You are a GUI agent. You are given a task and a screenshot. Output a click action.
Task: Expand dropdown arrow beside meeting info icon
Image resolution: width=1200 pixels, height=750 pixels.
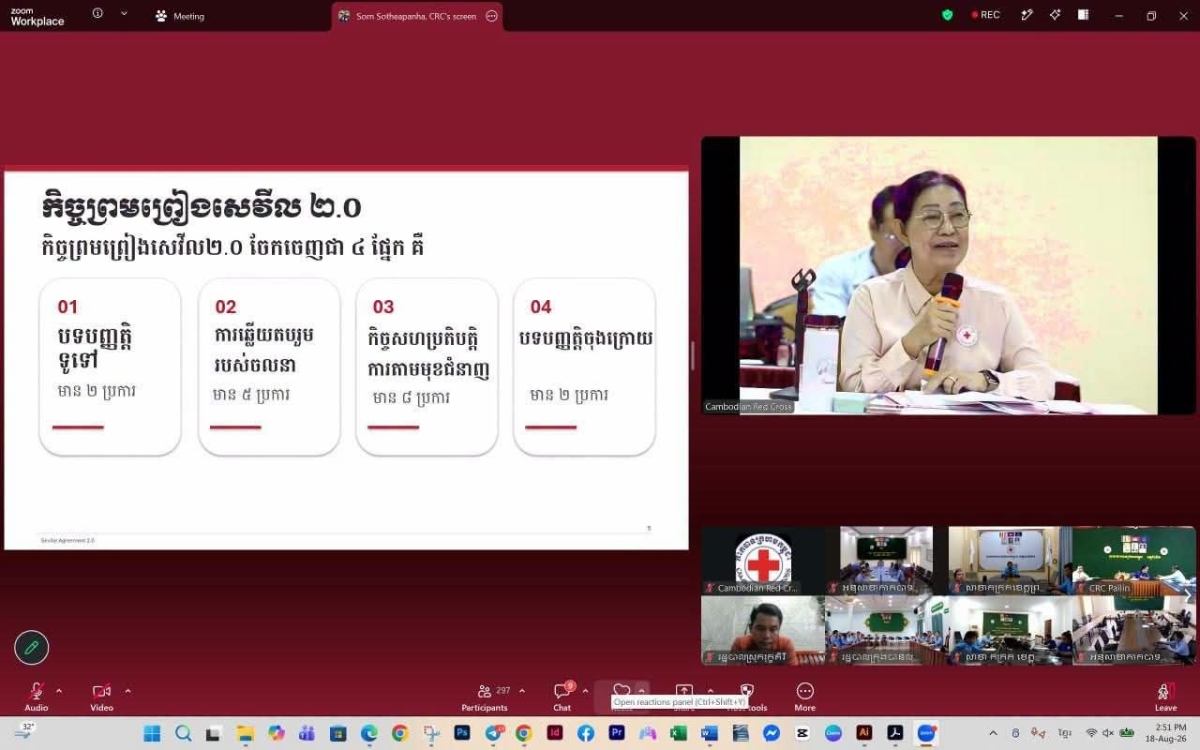click(x=124, y=14)
